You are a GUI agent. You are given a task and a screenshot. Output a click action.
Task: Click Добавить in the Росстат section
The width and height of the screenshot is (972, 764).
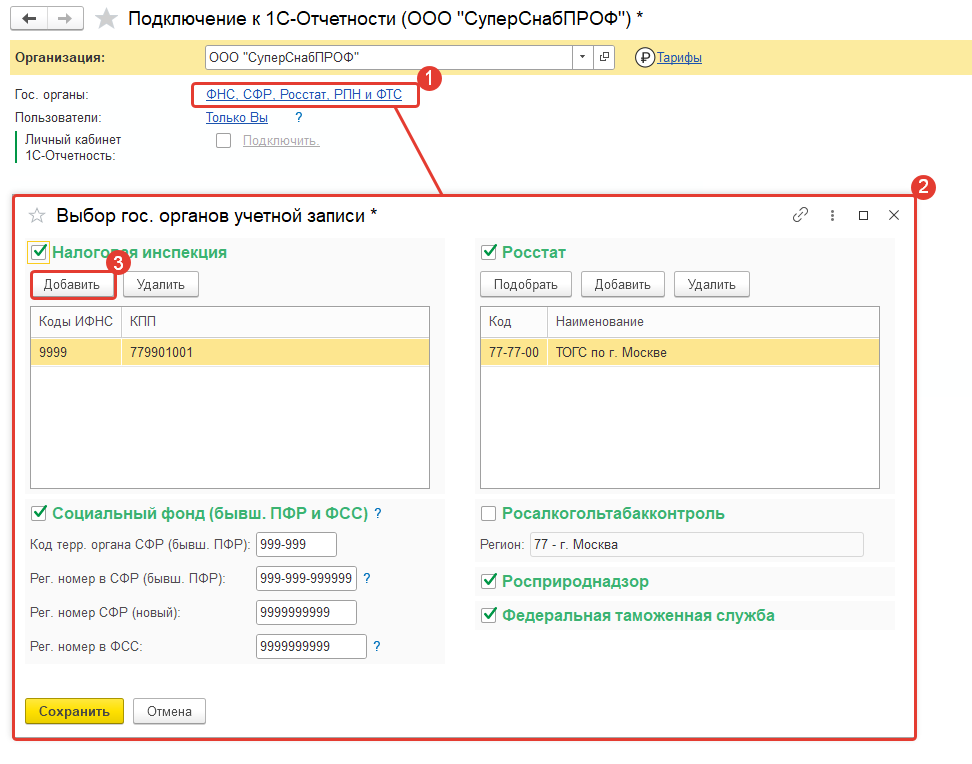622,285
